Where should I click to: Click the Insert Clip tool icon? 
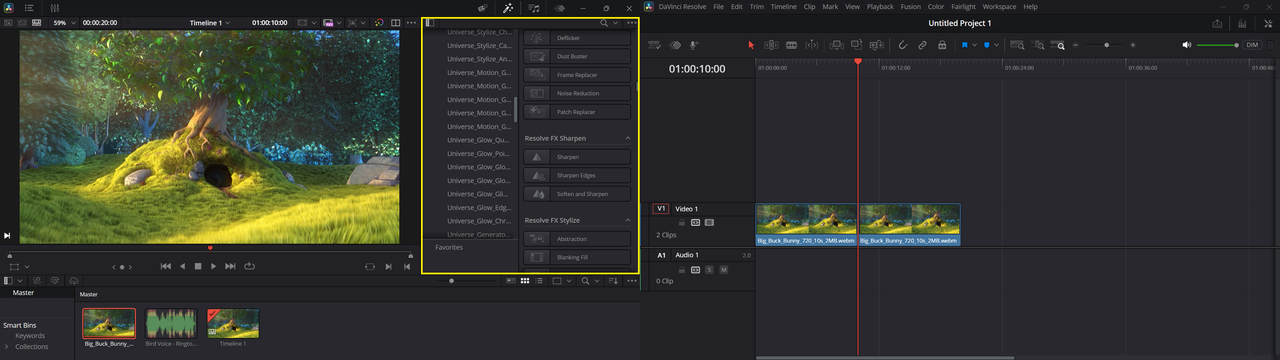coord(836,45)
